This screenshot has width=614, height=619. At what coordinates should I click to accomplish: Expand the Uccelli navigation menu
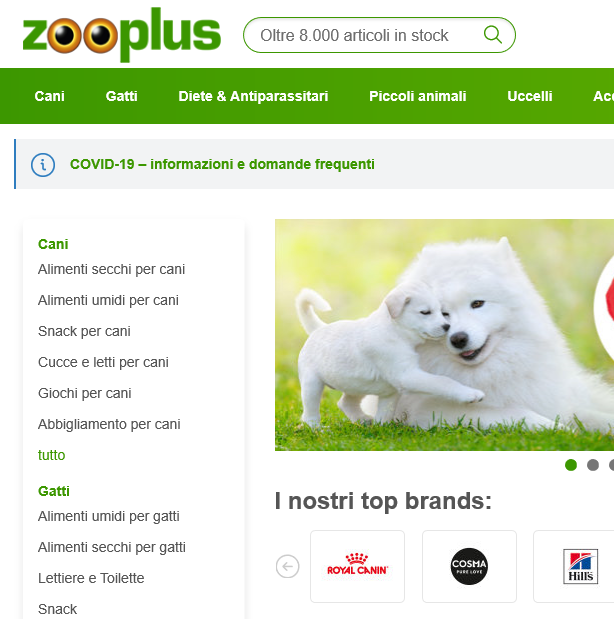click(x=530, y=96)
